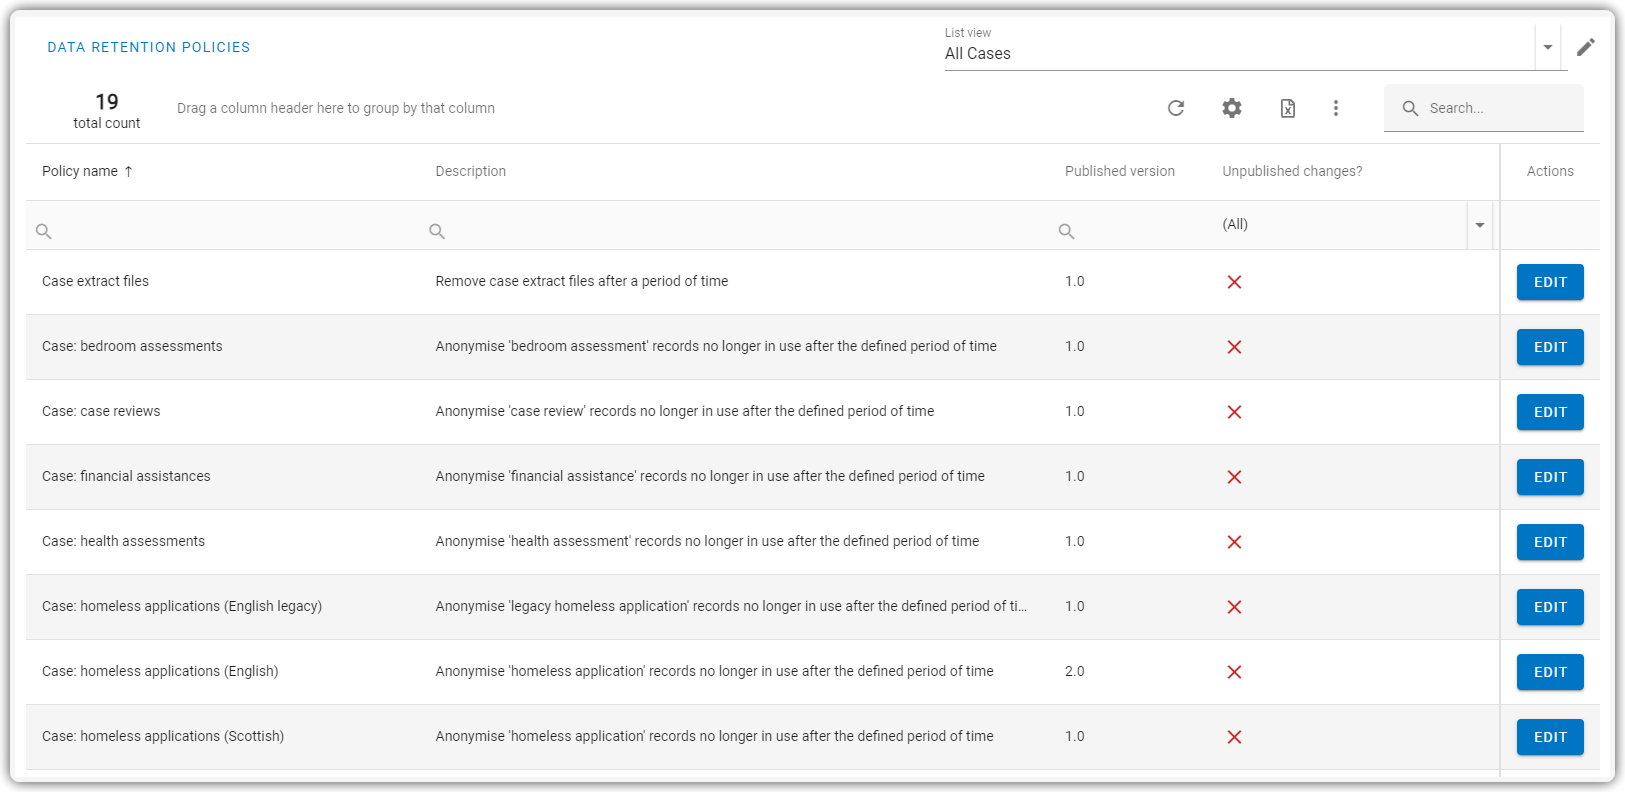
Task: Click the 19 total count label
Action: [107, 111]
